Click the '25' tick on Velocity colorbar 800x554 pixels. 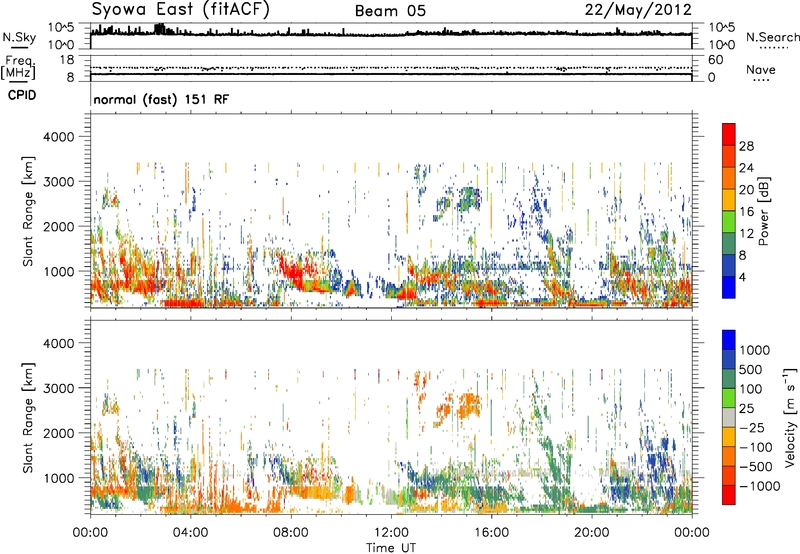pyautogui.click(x=746, y=408)
